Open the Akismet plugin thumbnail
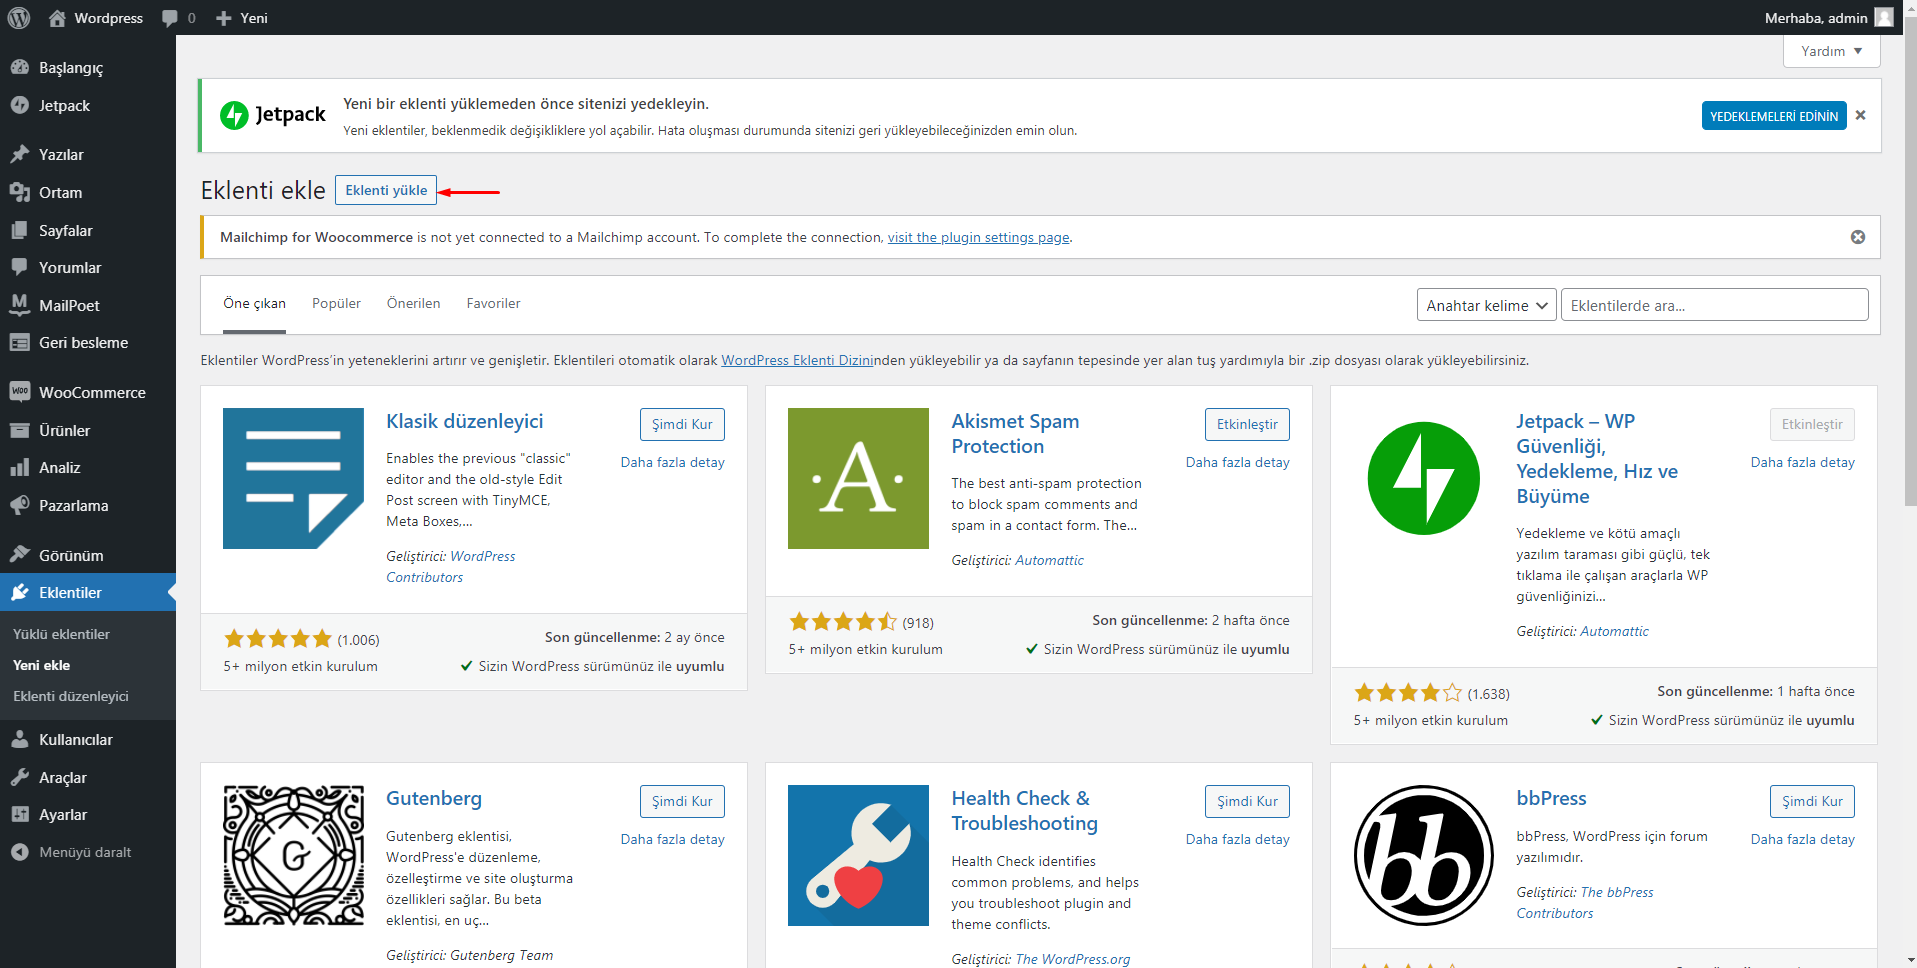The image size is (1917, 968). point(857,478)
